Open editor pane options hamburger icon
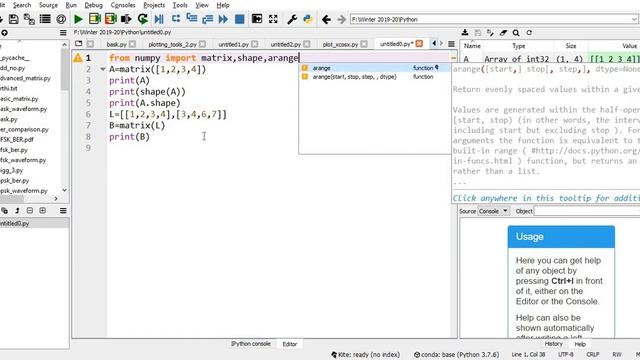The width and height of the screenshot is (640, 360). (451, 44)
